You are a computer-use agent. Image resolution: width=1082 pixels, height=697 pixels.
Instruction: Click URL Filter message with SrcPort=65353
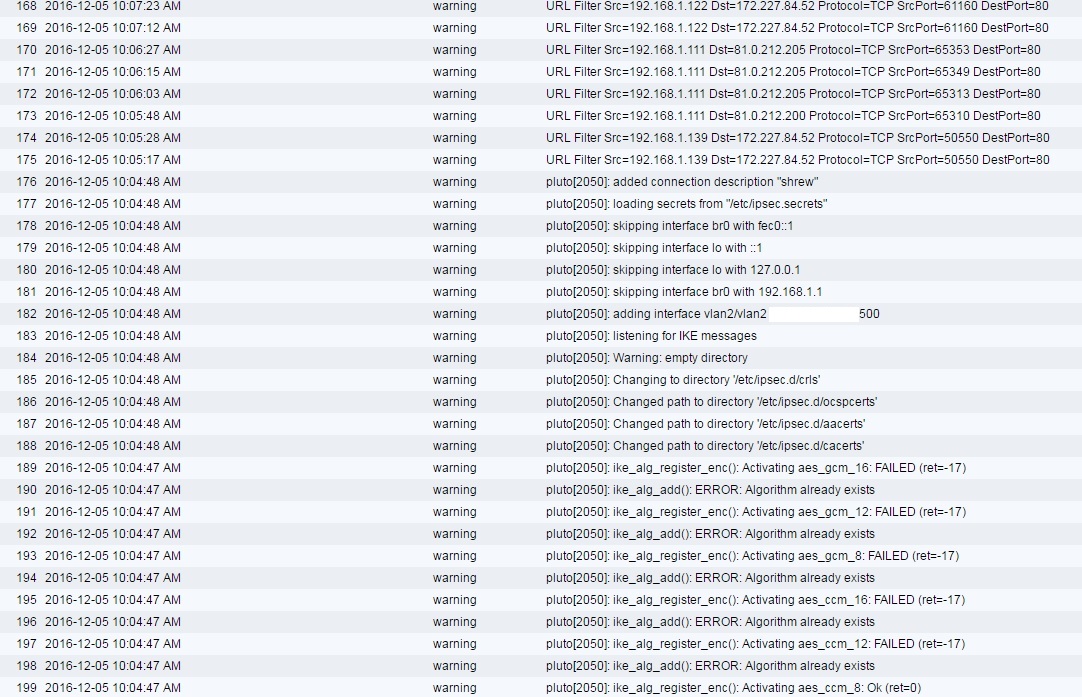click(793, 50)
